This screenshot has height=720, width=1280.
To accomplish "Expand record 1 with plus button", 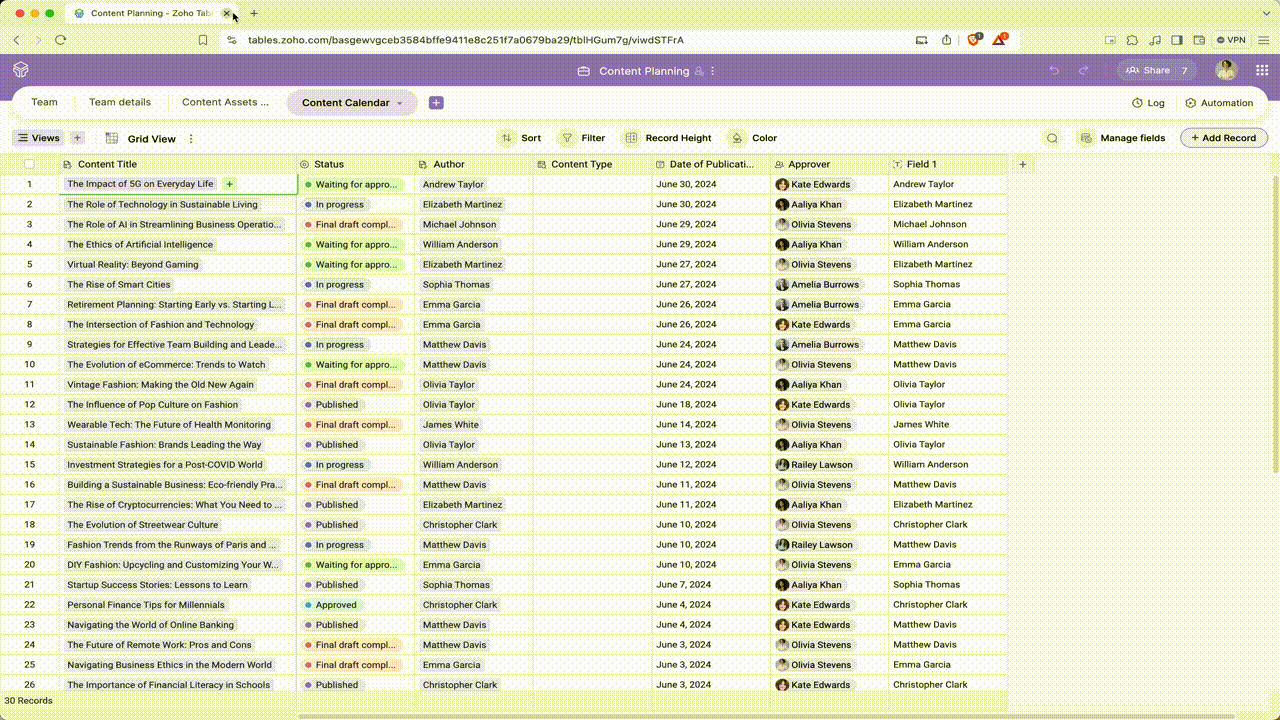I will coord(229,184).
